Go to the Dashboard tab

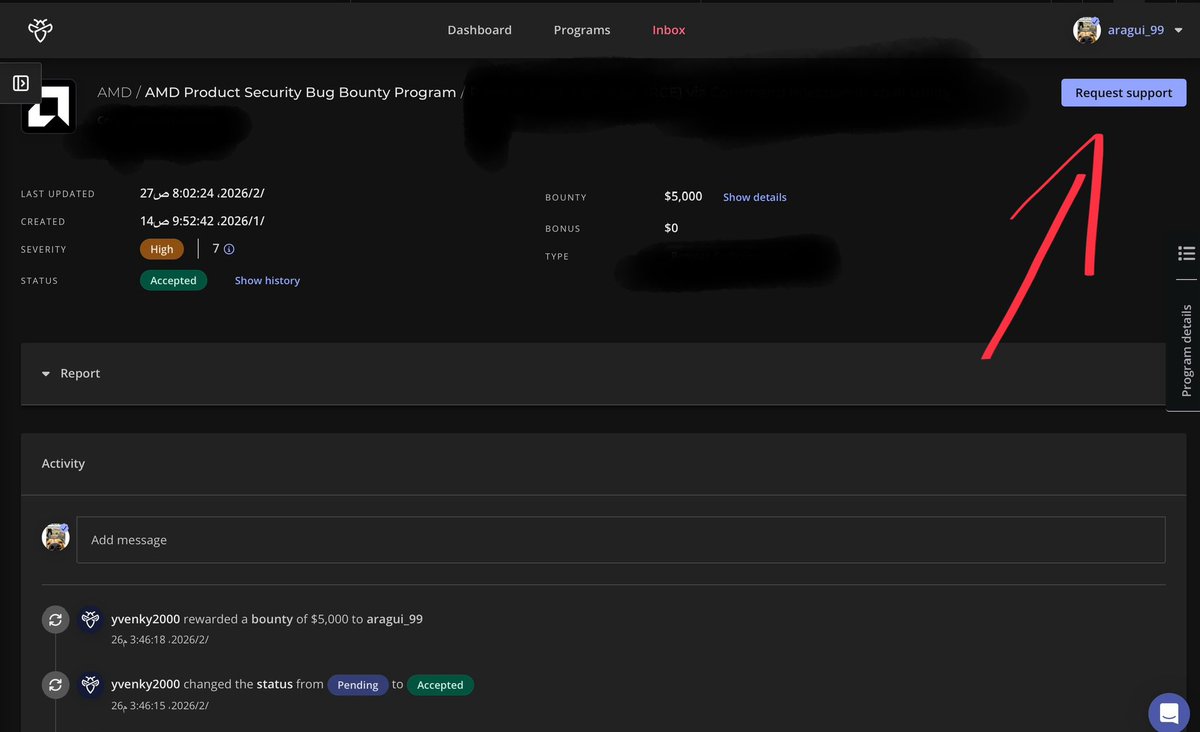(479, 30)
